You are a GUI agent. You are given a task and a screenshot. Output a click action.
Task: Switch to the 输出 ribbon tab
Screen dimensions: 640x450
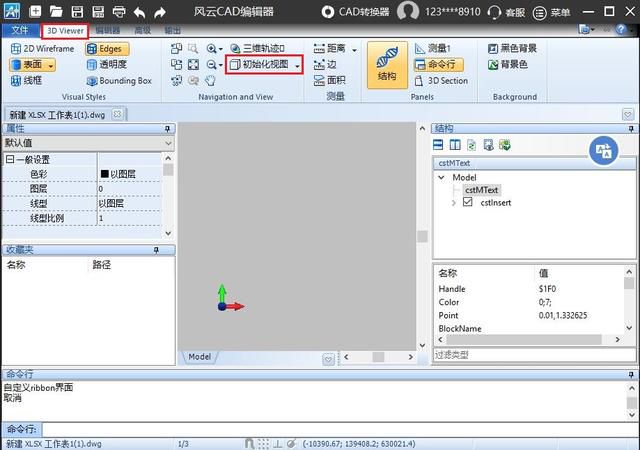click(x=173, y=30)
